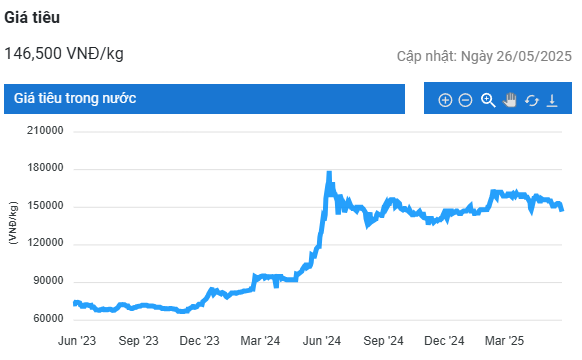Click the line's last point, May 2025
Viewport: 582px width, 360px height.
click(x=562, y=210)
